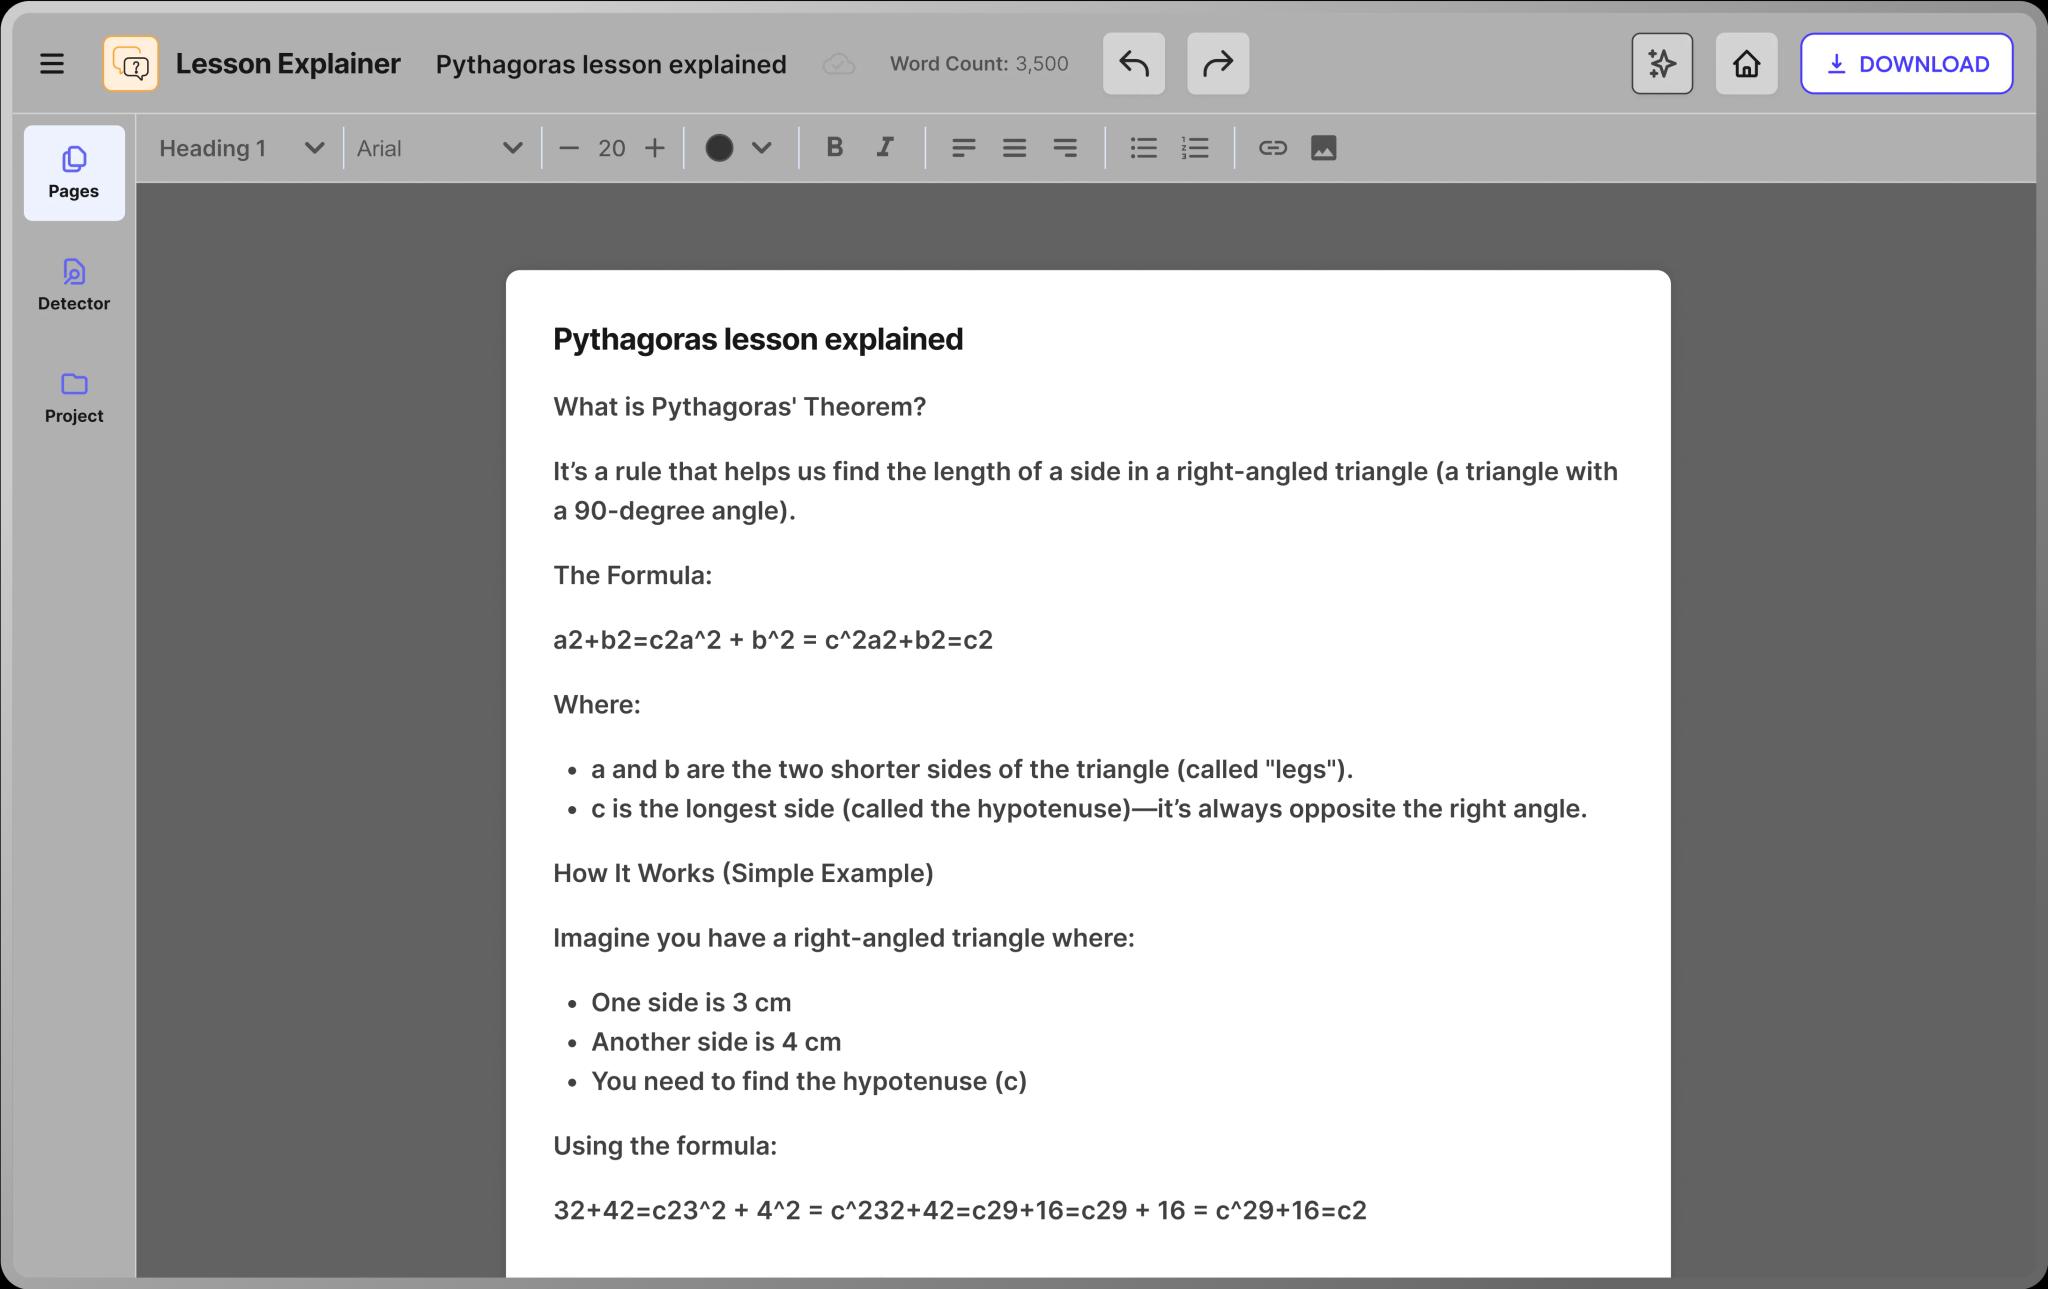Click the DOWNLOAD button
This screenshot has height=1289, width=2048.
coord(1906,64)
